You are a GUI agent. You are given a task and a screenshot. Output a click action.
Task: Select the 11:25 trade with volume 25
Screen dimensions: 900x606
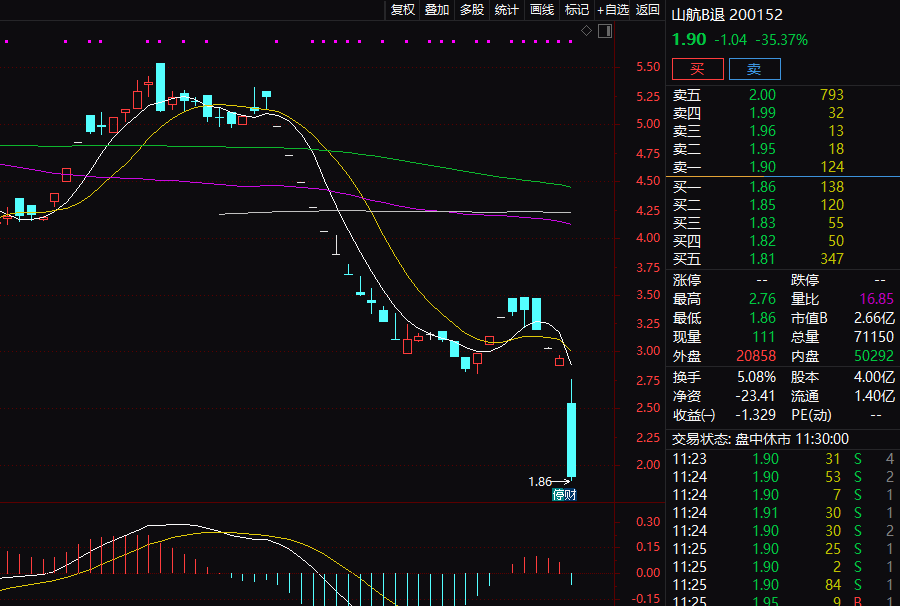coord(783,549)
